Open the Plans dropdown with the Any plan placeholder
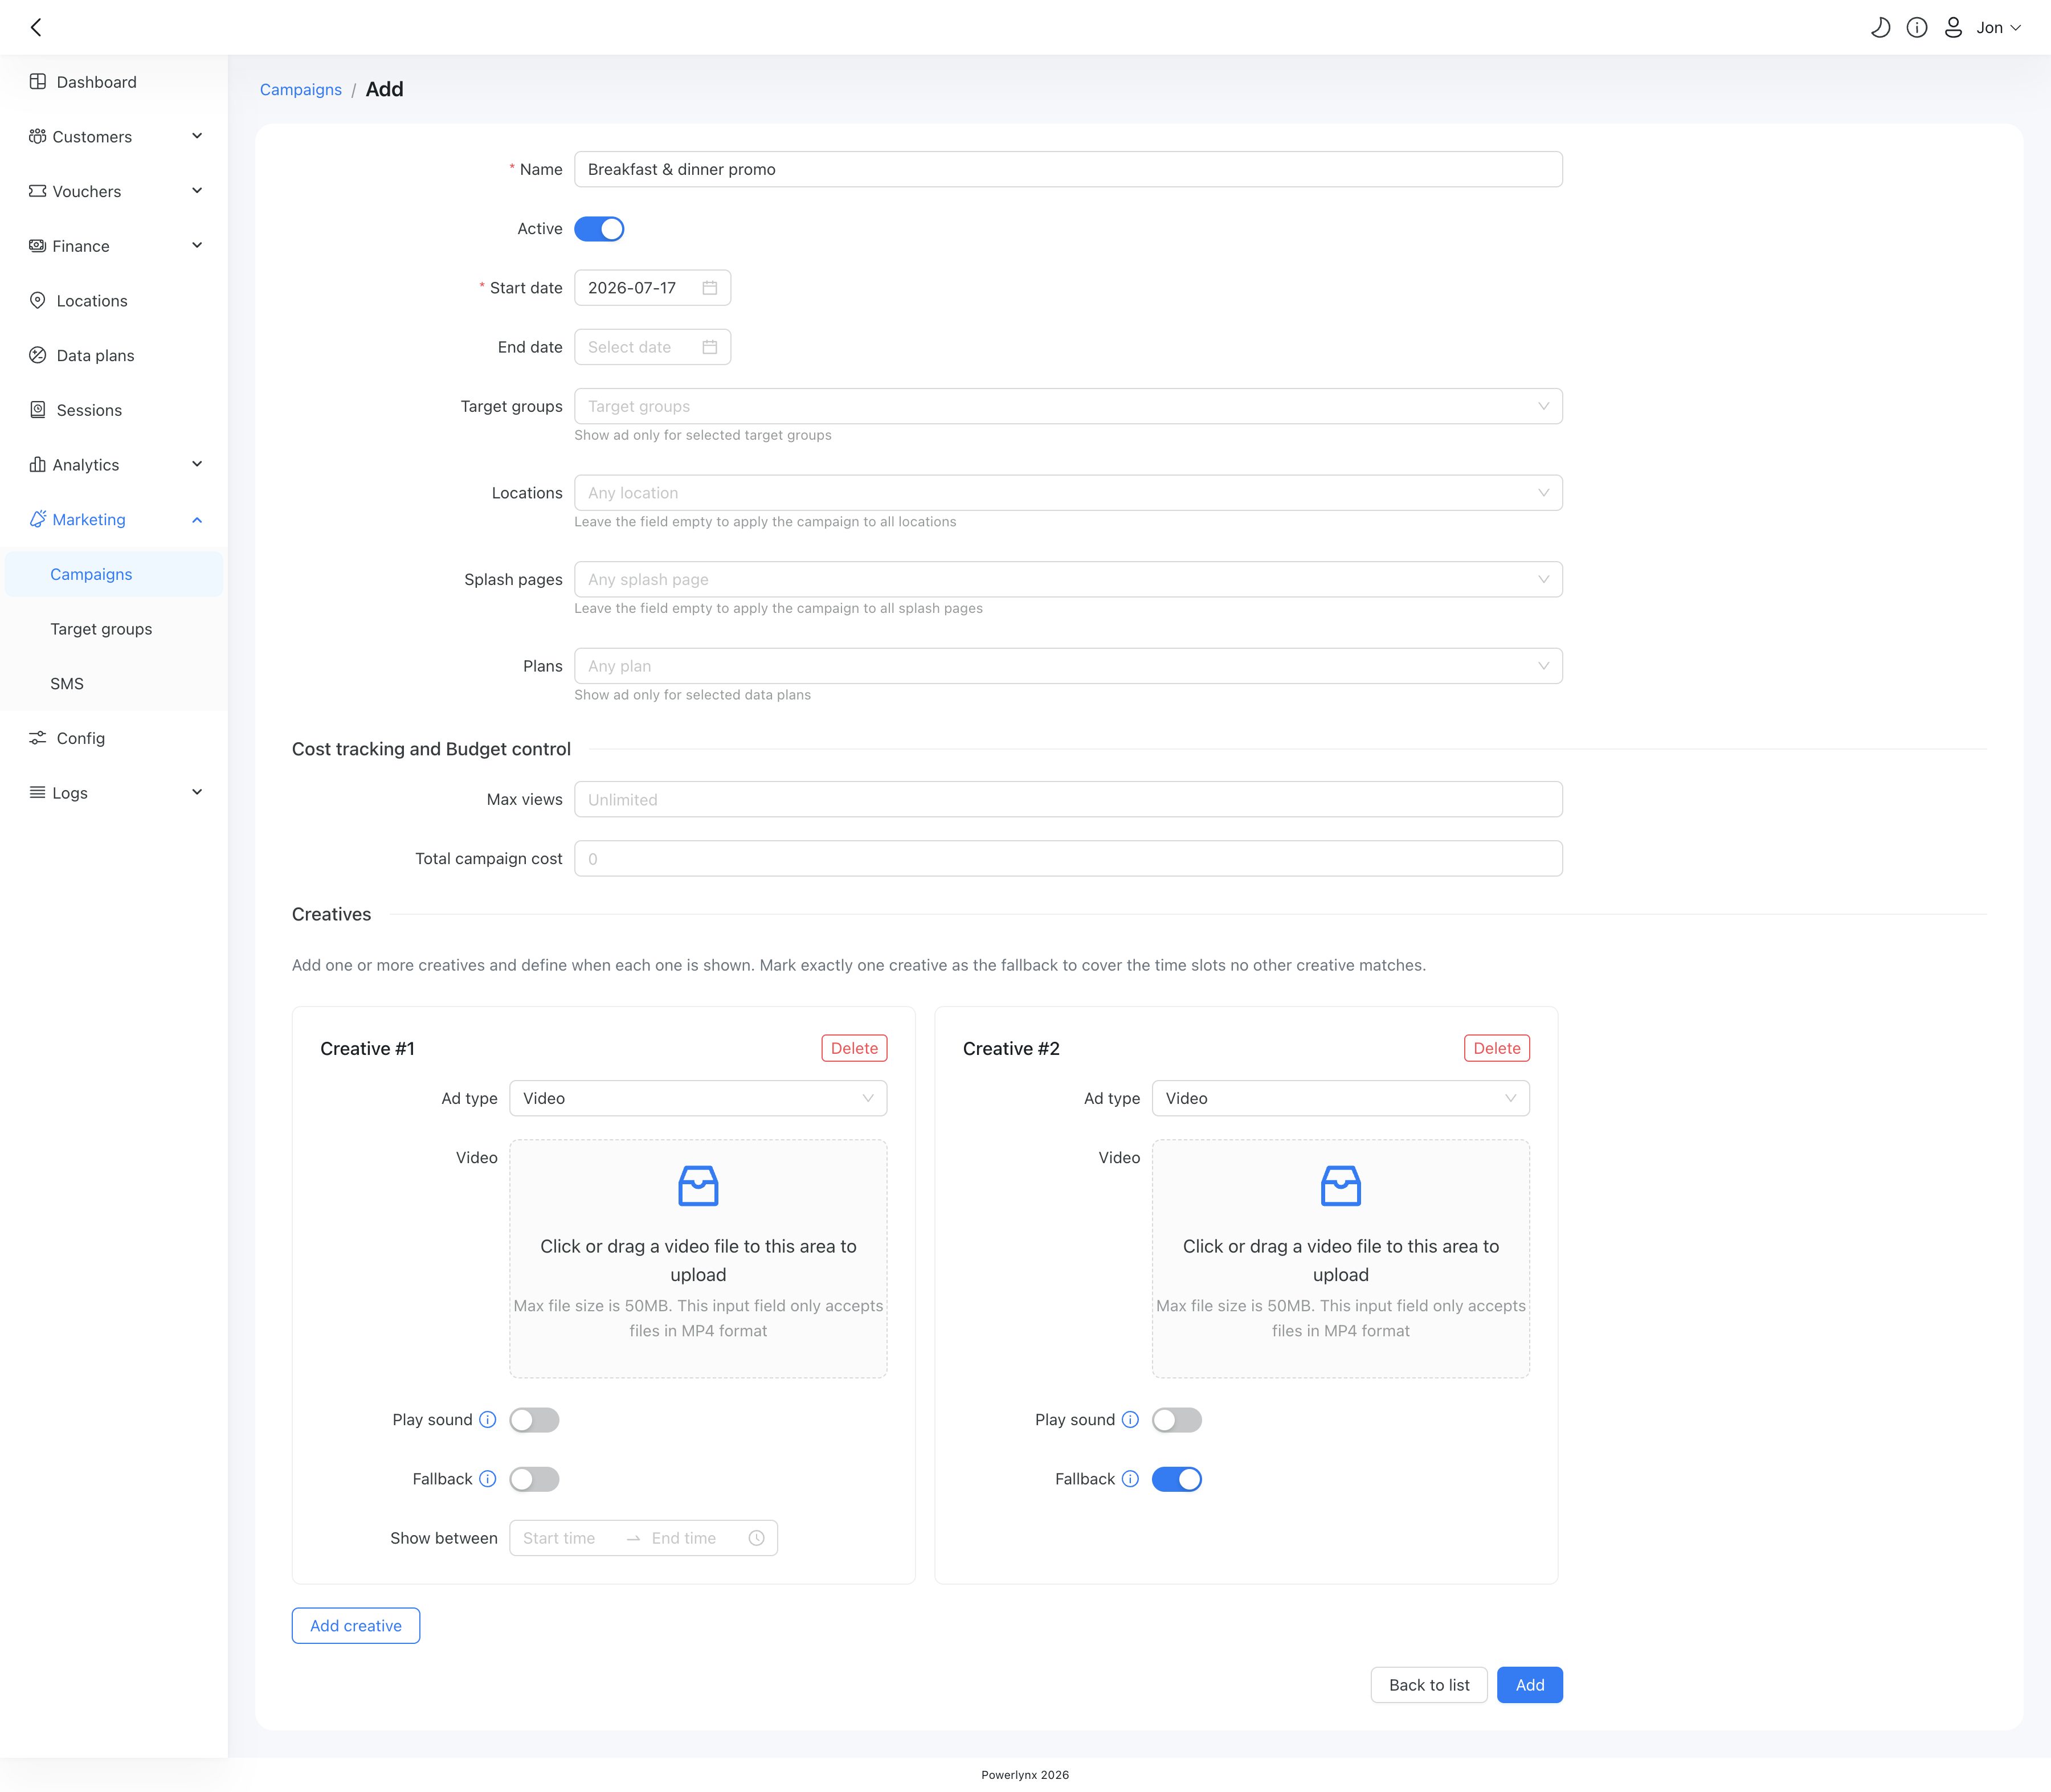Screen dimensions: 2051x1792 (1068, 666)
